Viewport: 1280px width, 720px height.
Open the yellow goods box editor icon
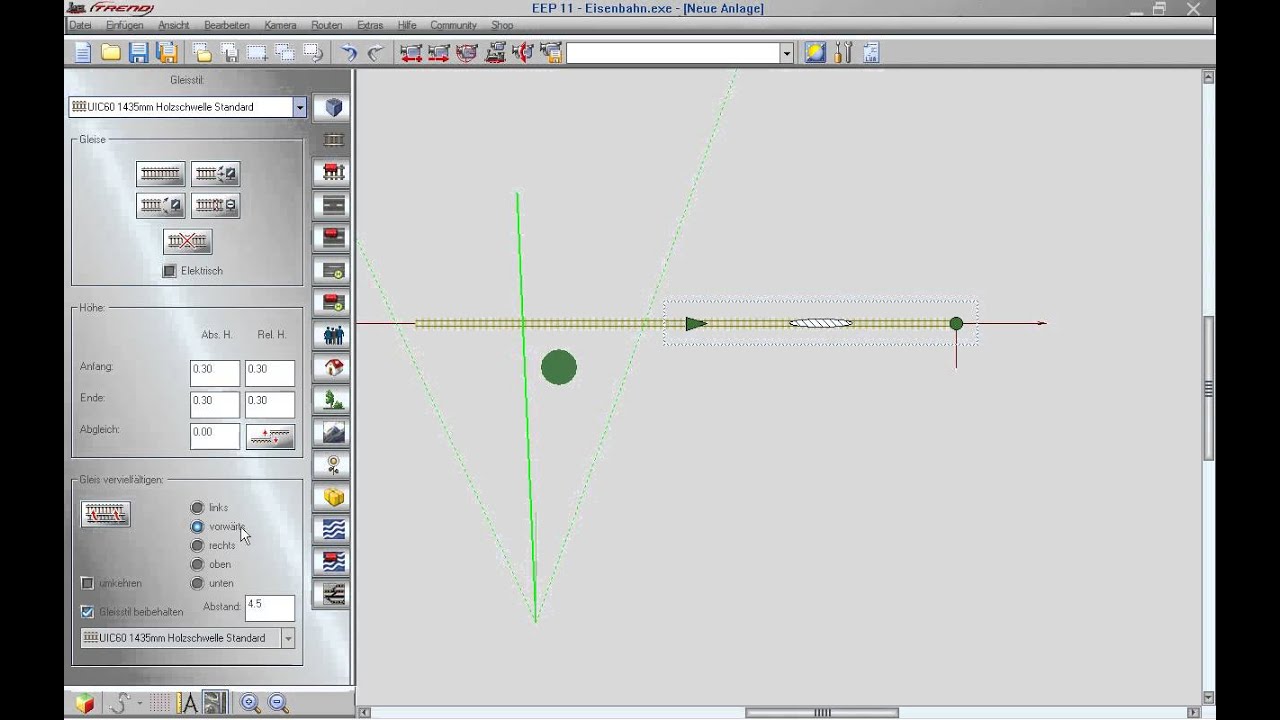pos(333,497)
